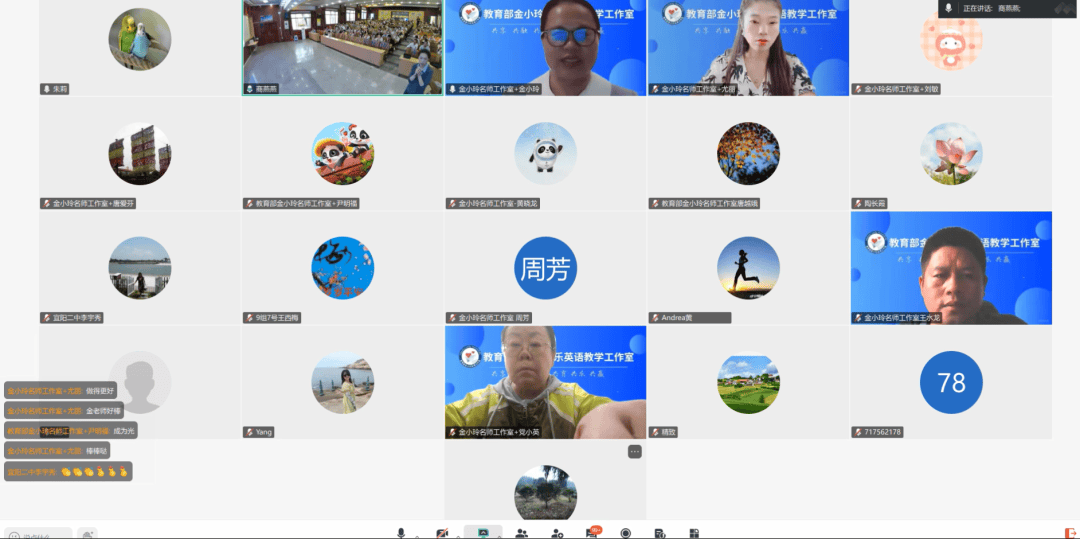
Task: Select the green fields avatar tile
Action: click(x=748, y=382)
